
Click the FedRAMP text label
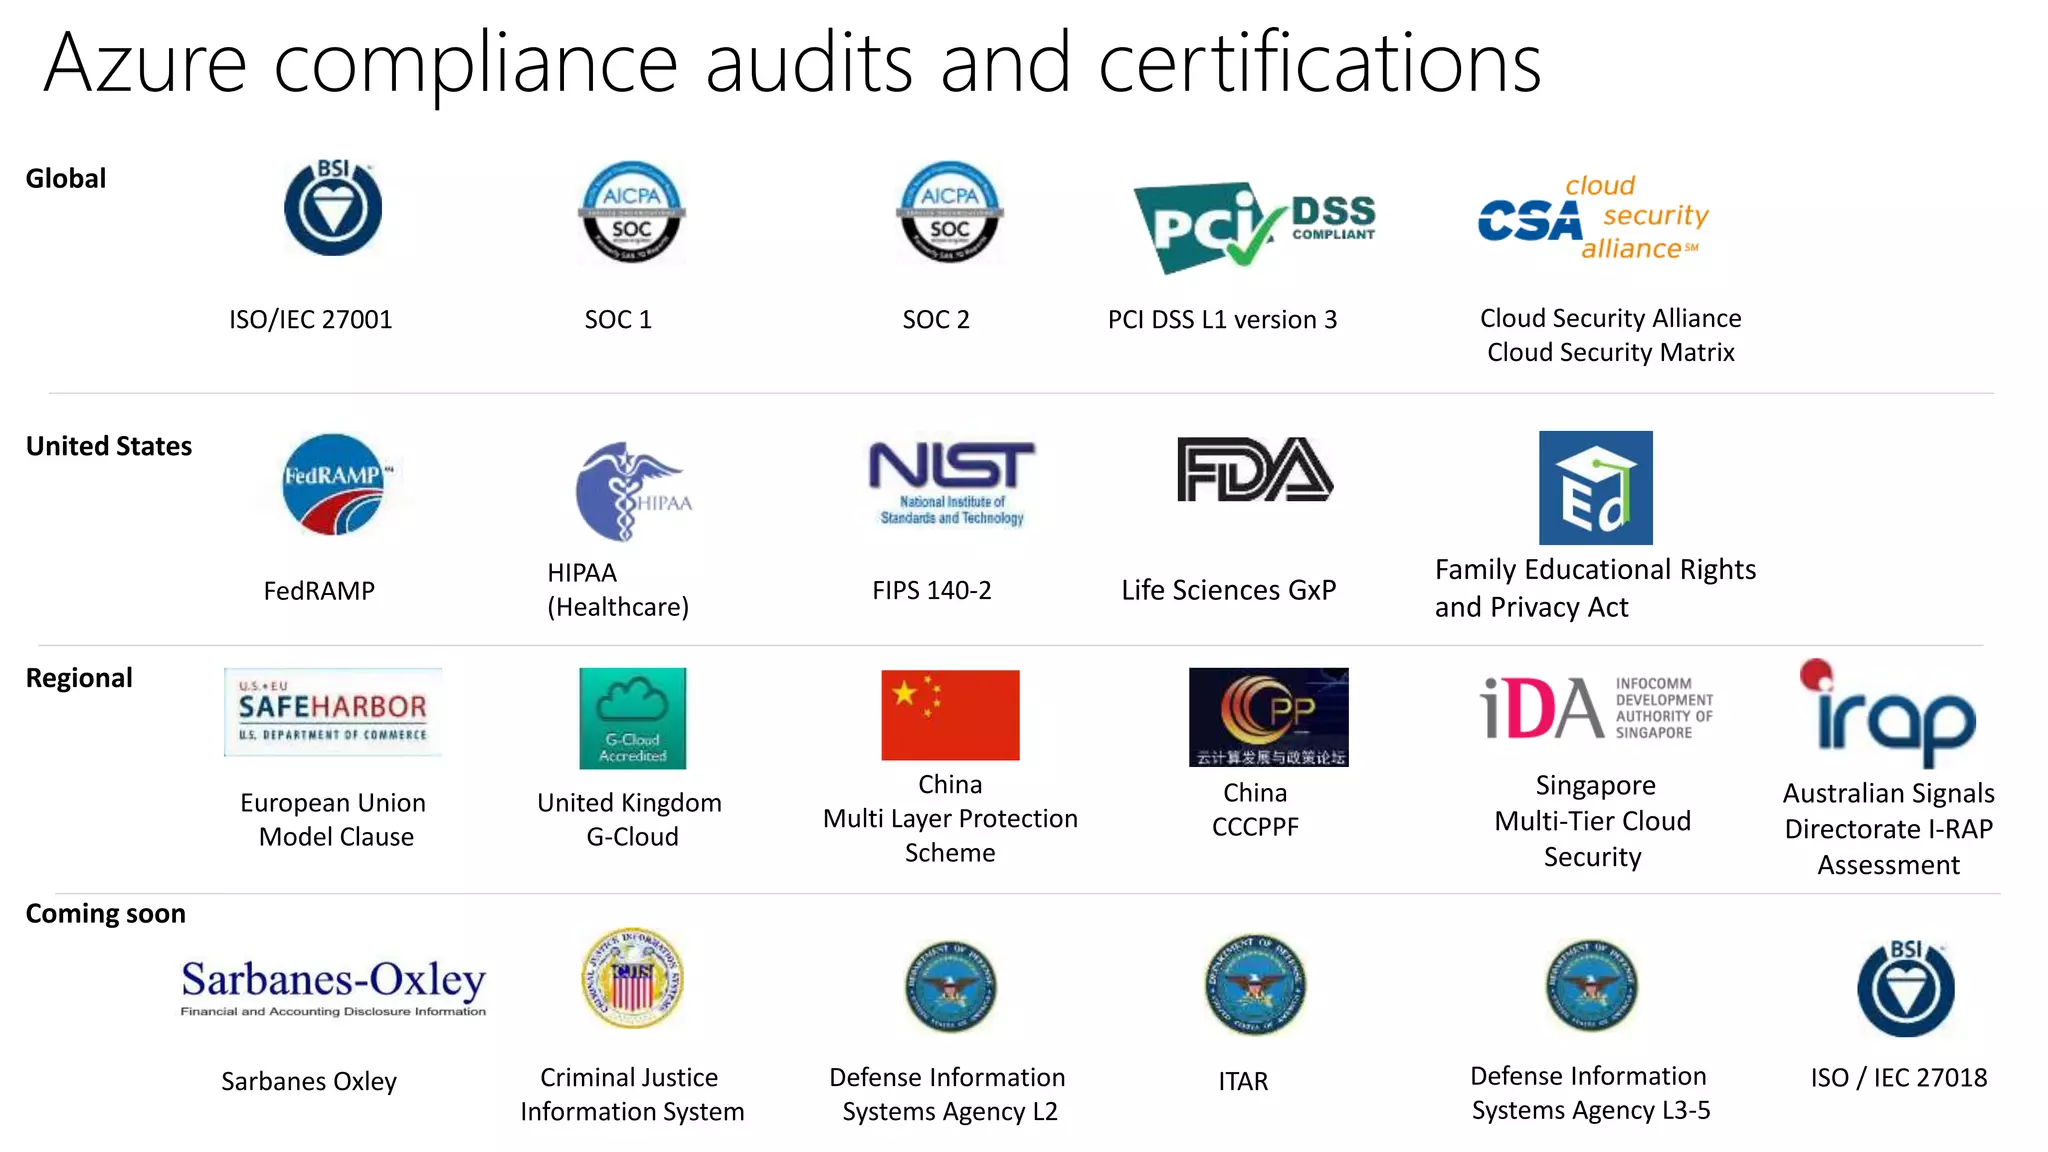pos(319,591)
